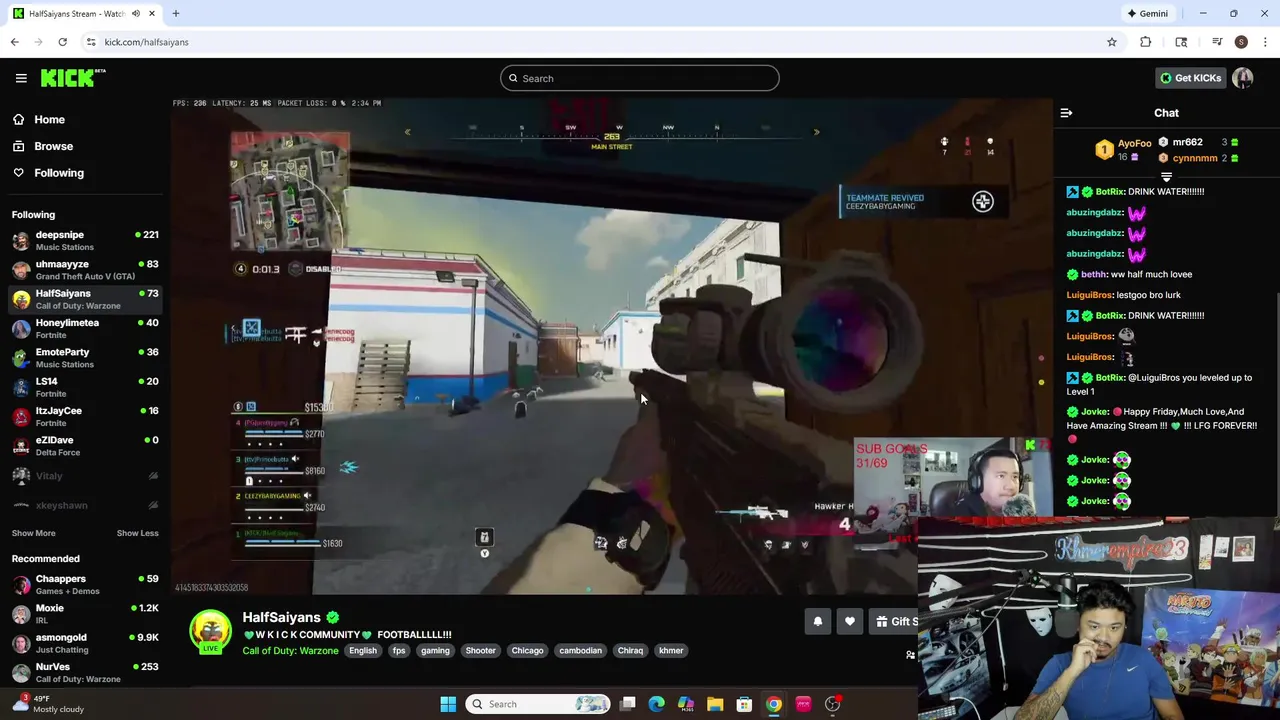Click username bethh in chat
The image size is (1280, 720).
tap(1093, 274)
